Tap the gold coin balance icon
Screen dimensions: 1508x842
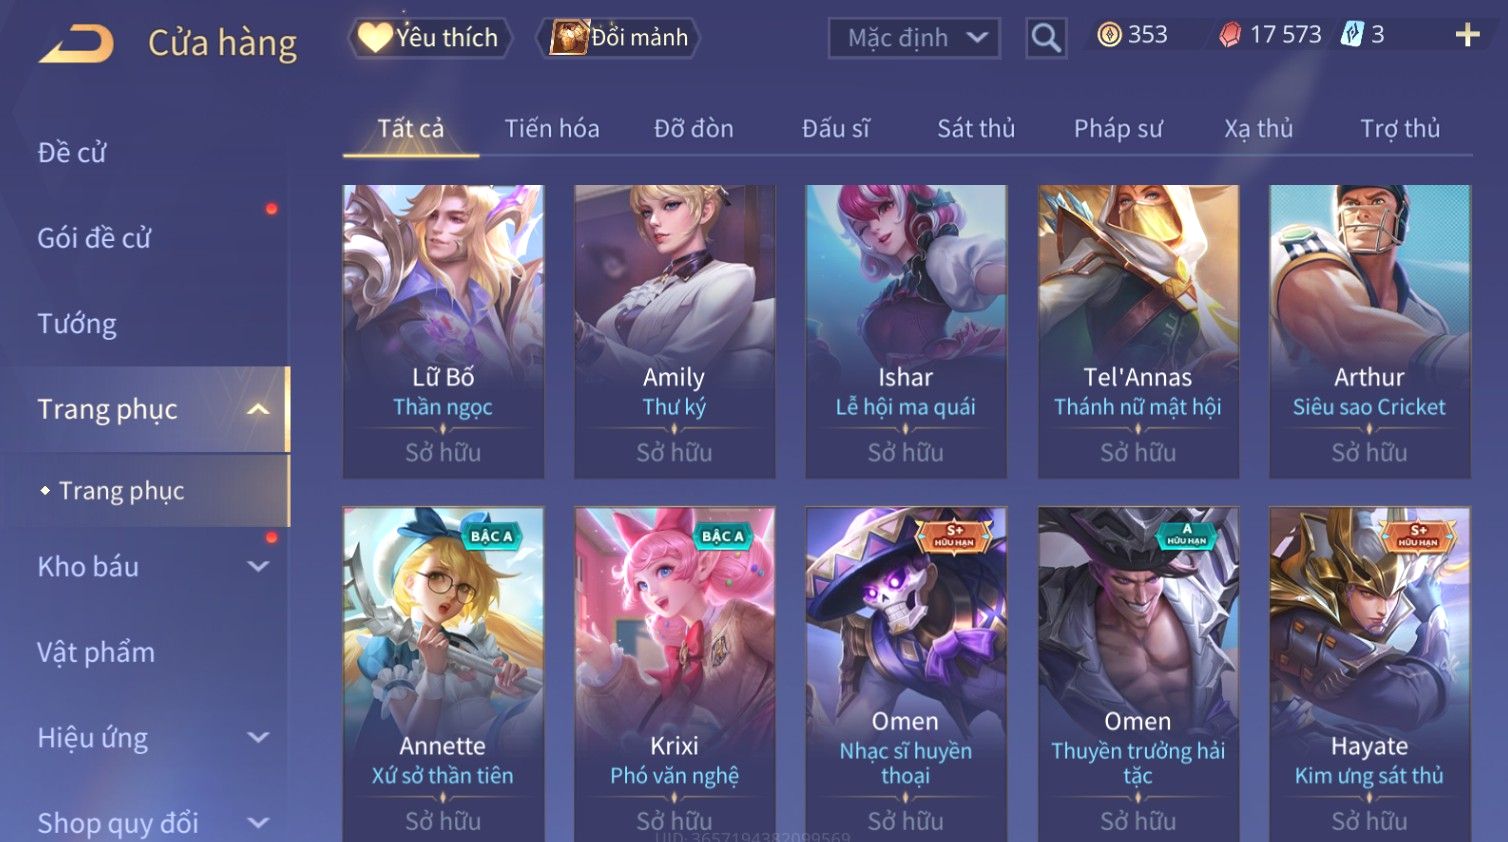coord(1109,35)
